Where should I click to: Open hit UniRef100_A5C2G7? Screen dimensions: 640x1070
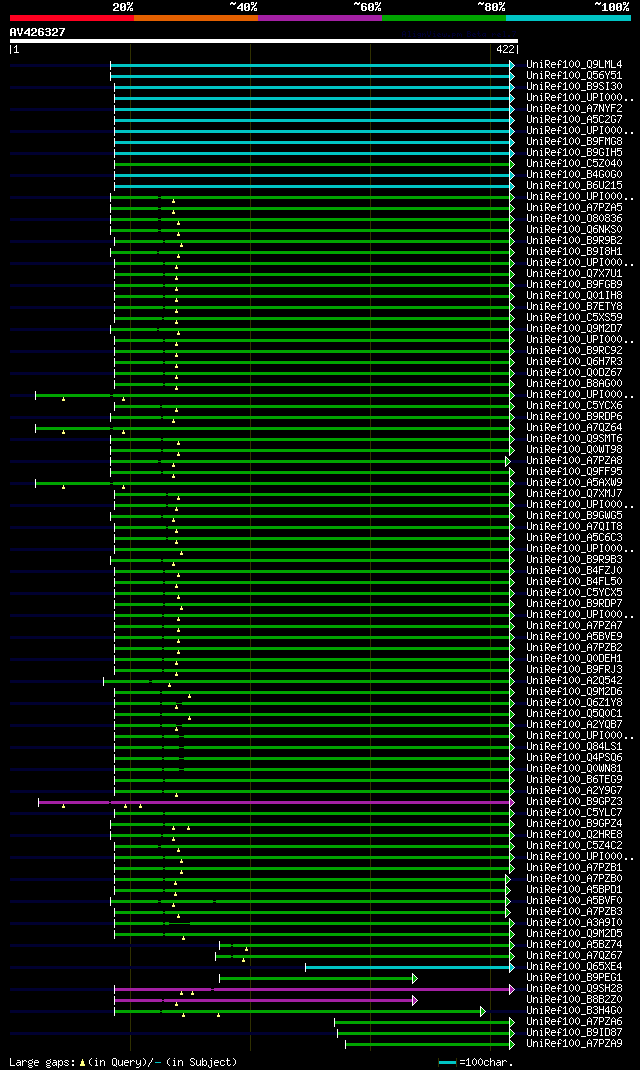coord(574,119)
